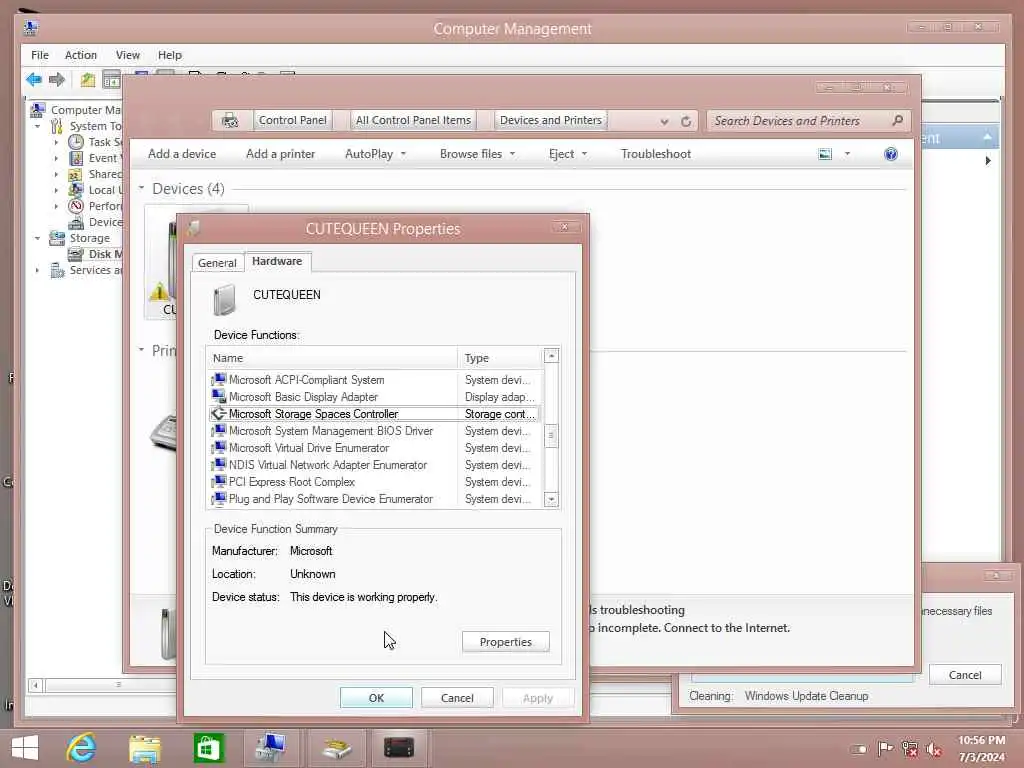Open Devices and Printers help icon

891,154
